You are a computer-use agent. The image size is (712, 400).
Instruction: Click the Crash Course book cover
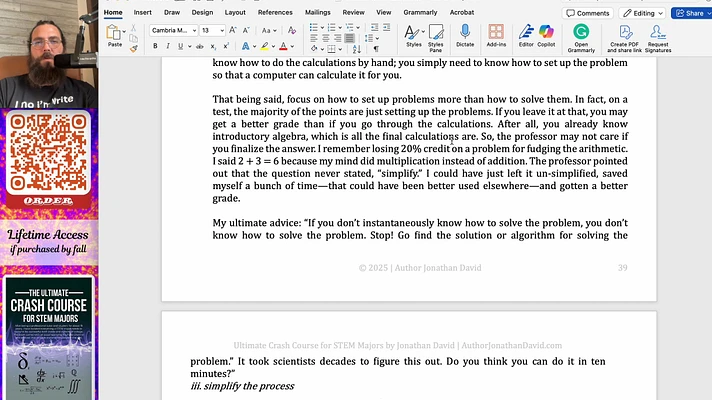49,338
